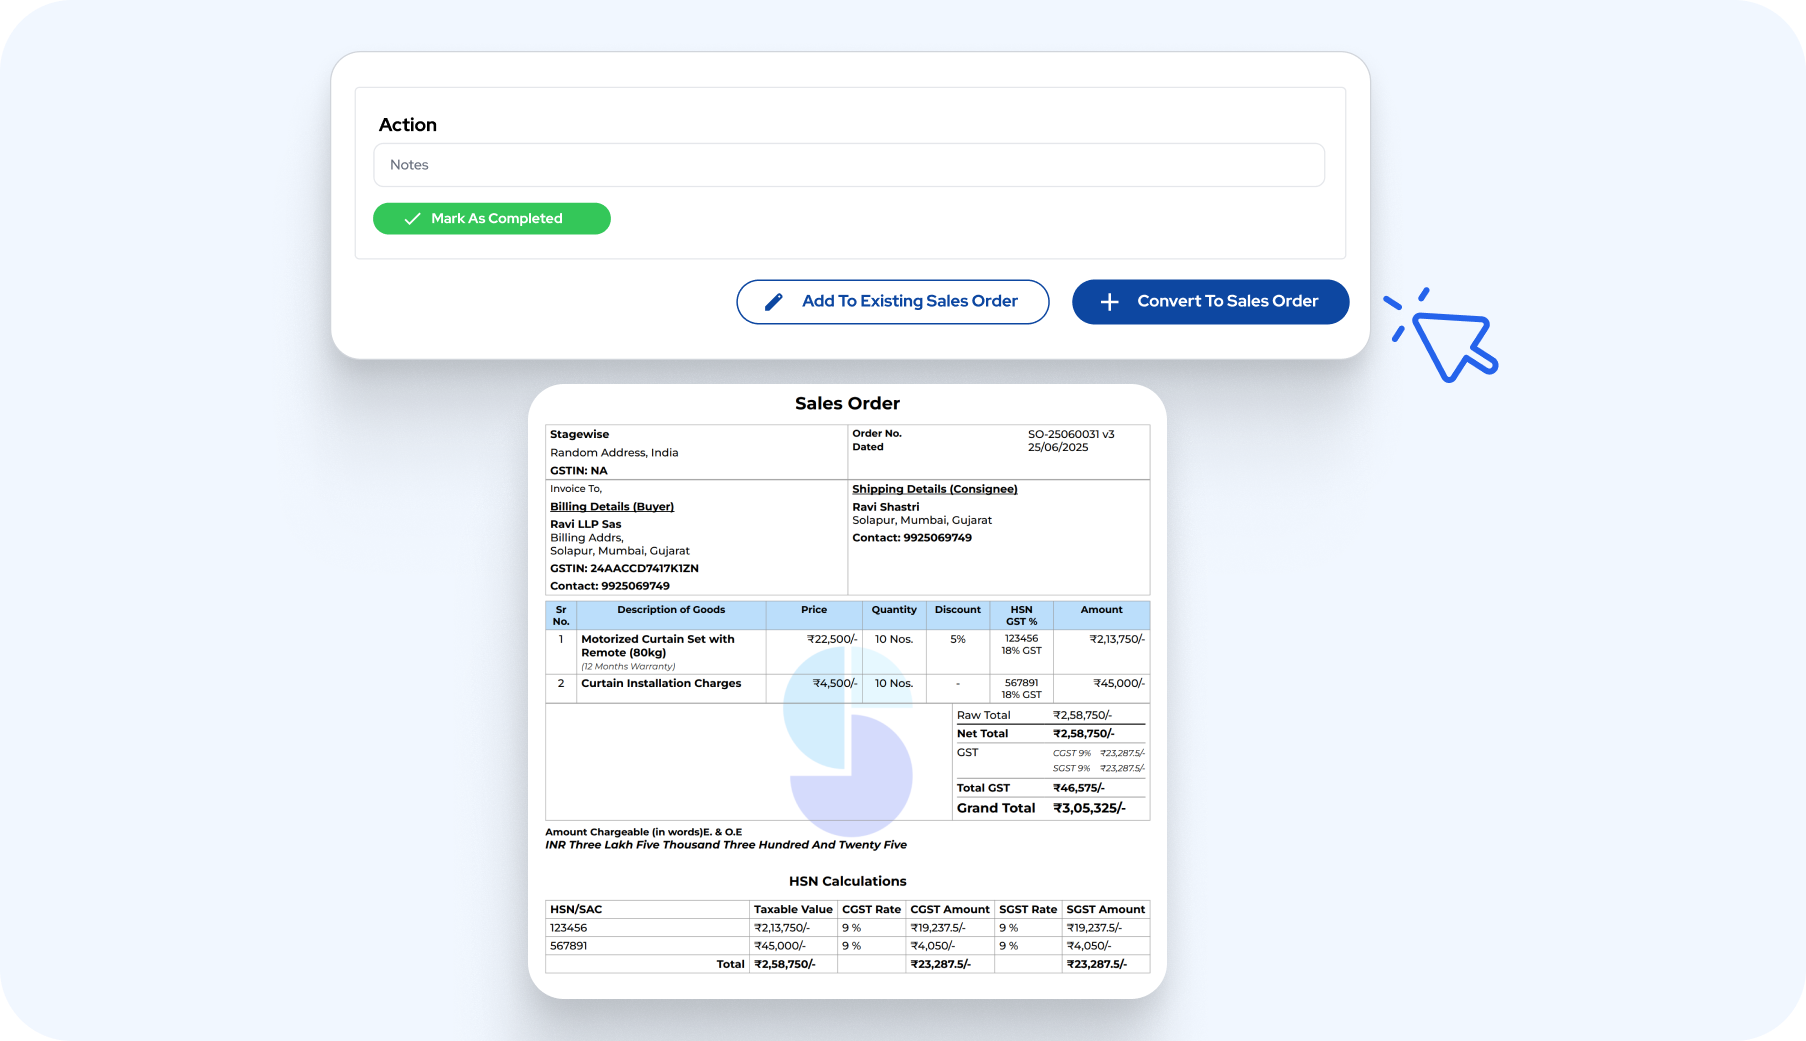
Task: Click the pencil icon for adding to existing order
Action: point(773,302)
